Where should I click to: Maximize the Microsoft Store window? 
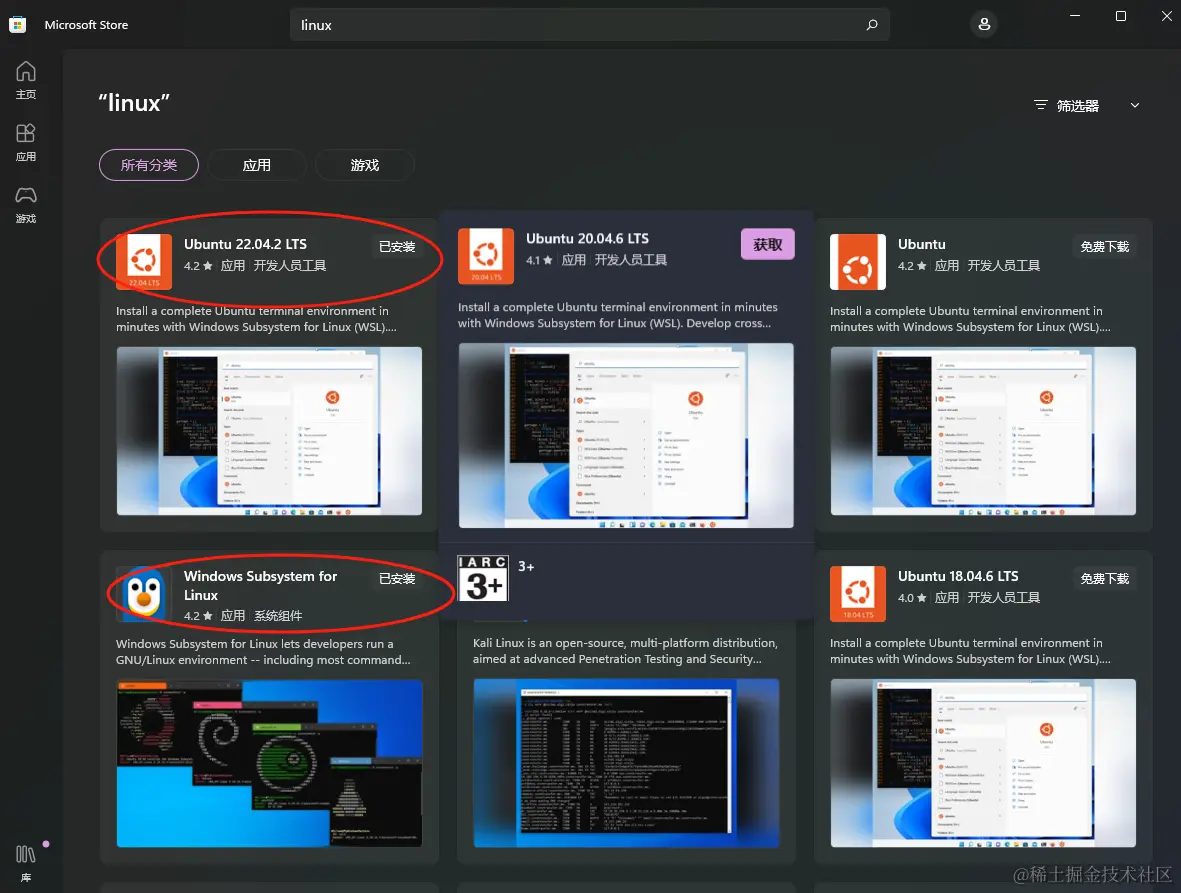click(x=1121, y=16)
